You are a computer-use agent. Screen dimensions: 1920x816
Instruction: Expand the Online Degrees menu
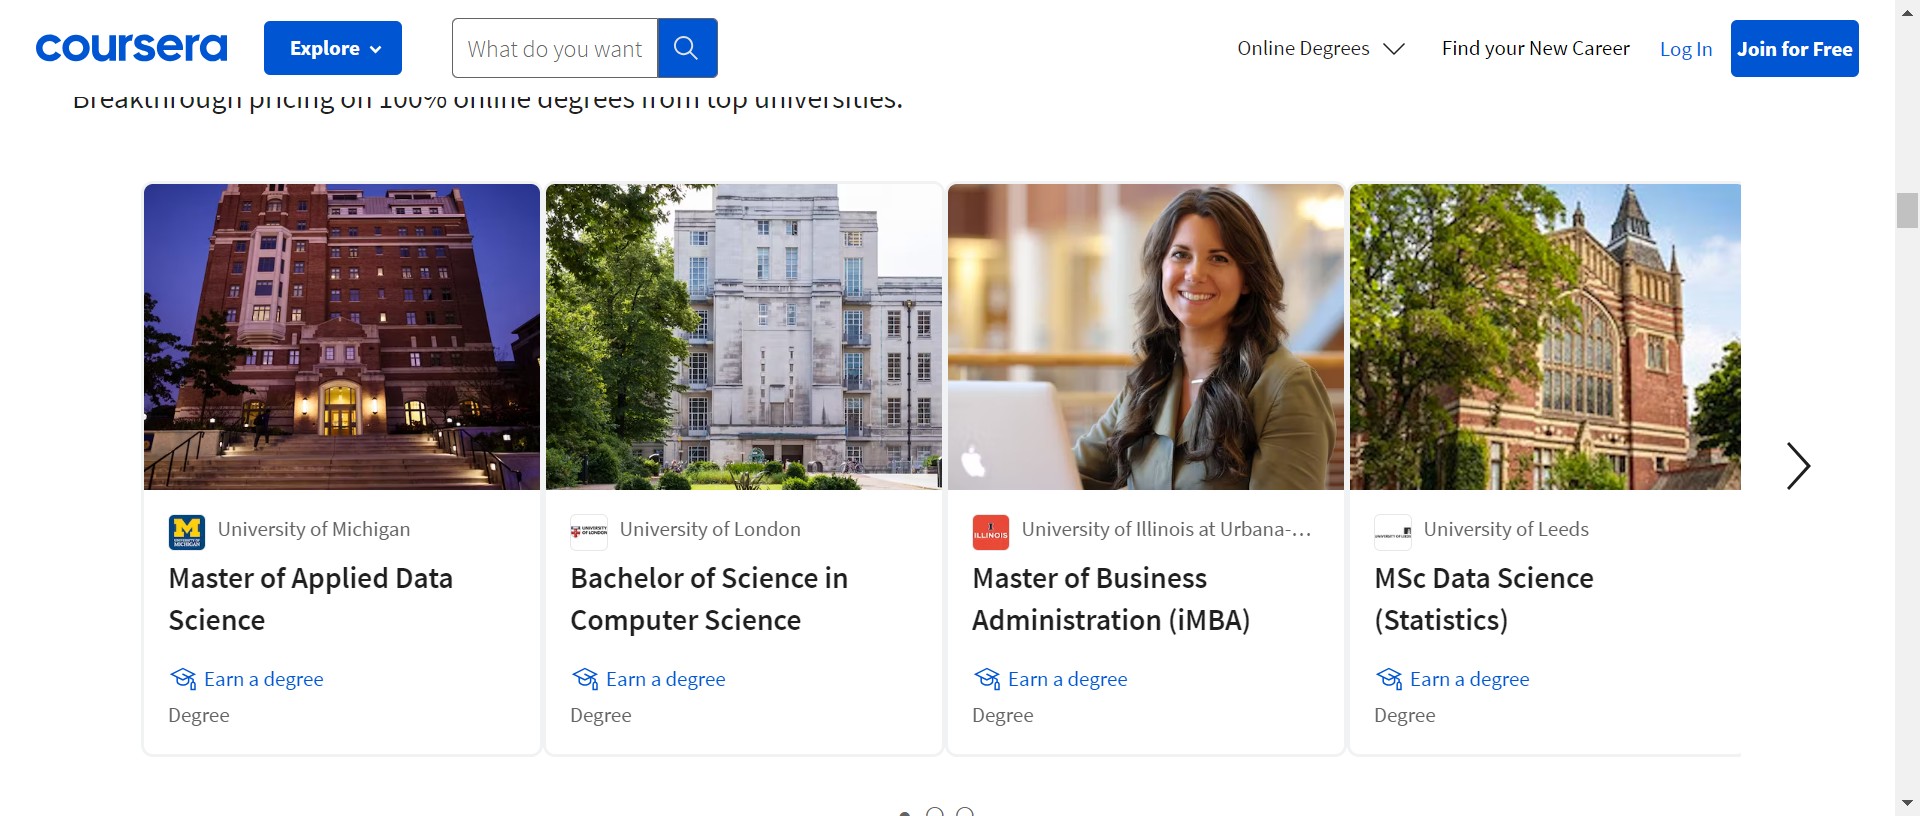point(1320,48)
